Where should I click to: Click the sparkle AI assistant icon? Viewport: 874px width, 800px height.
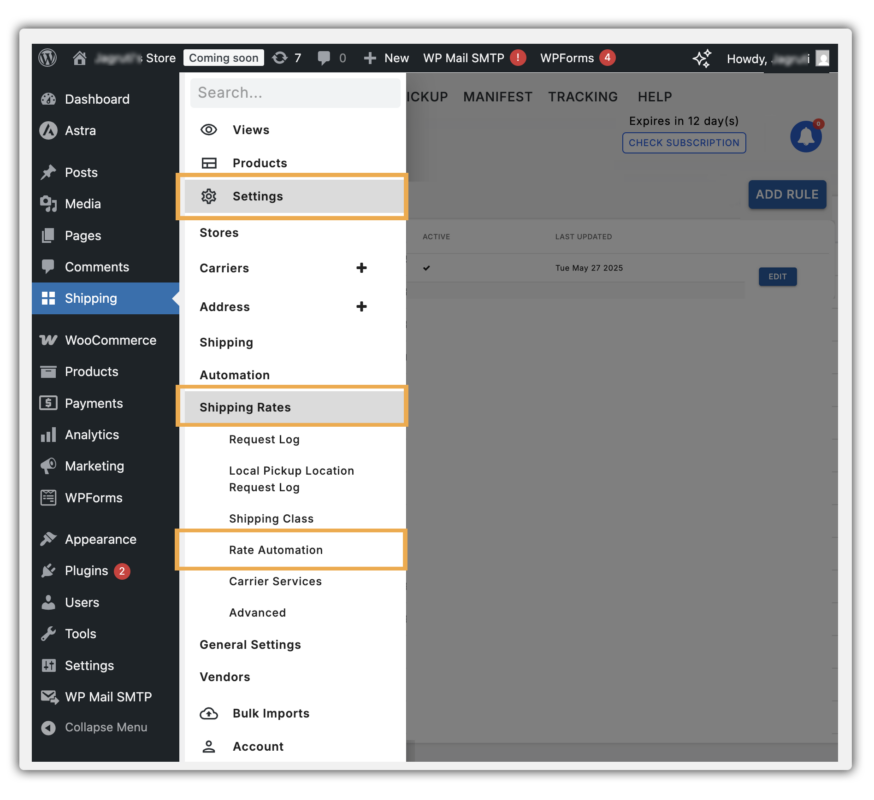702,59
